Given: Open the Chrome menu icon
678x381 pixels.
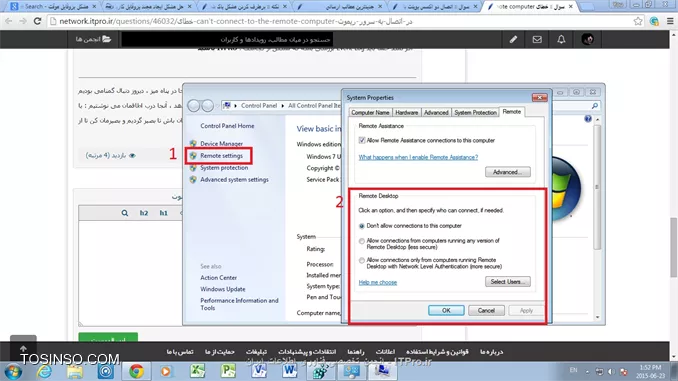Looking at the screenshot, I should (x=670, y=21).
